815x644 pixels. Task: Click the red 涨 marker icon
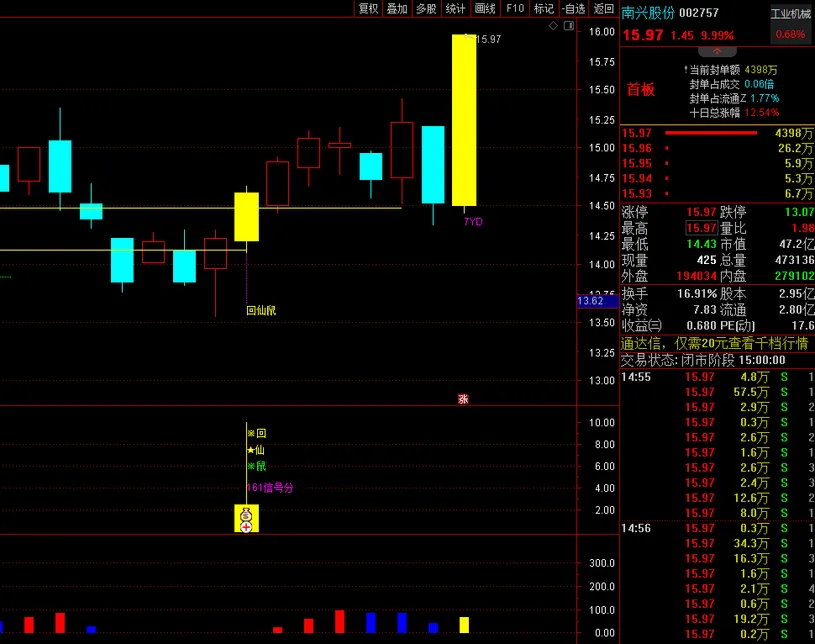point(463,399)
